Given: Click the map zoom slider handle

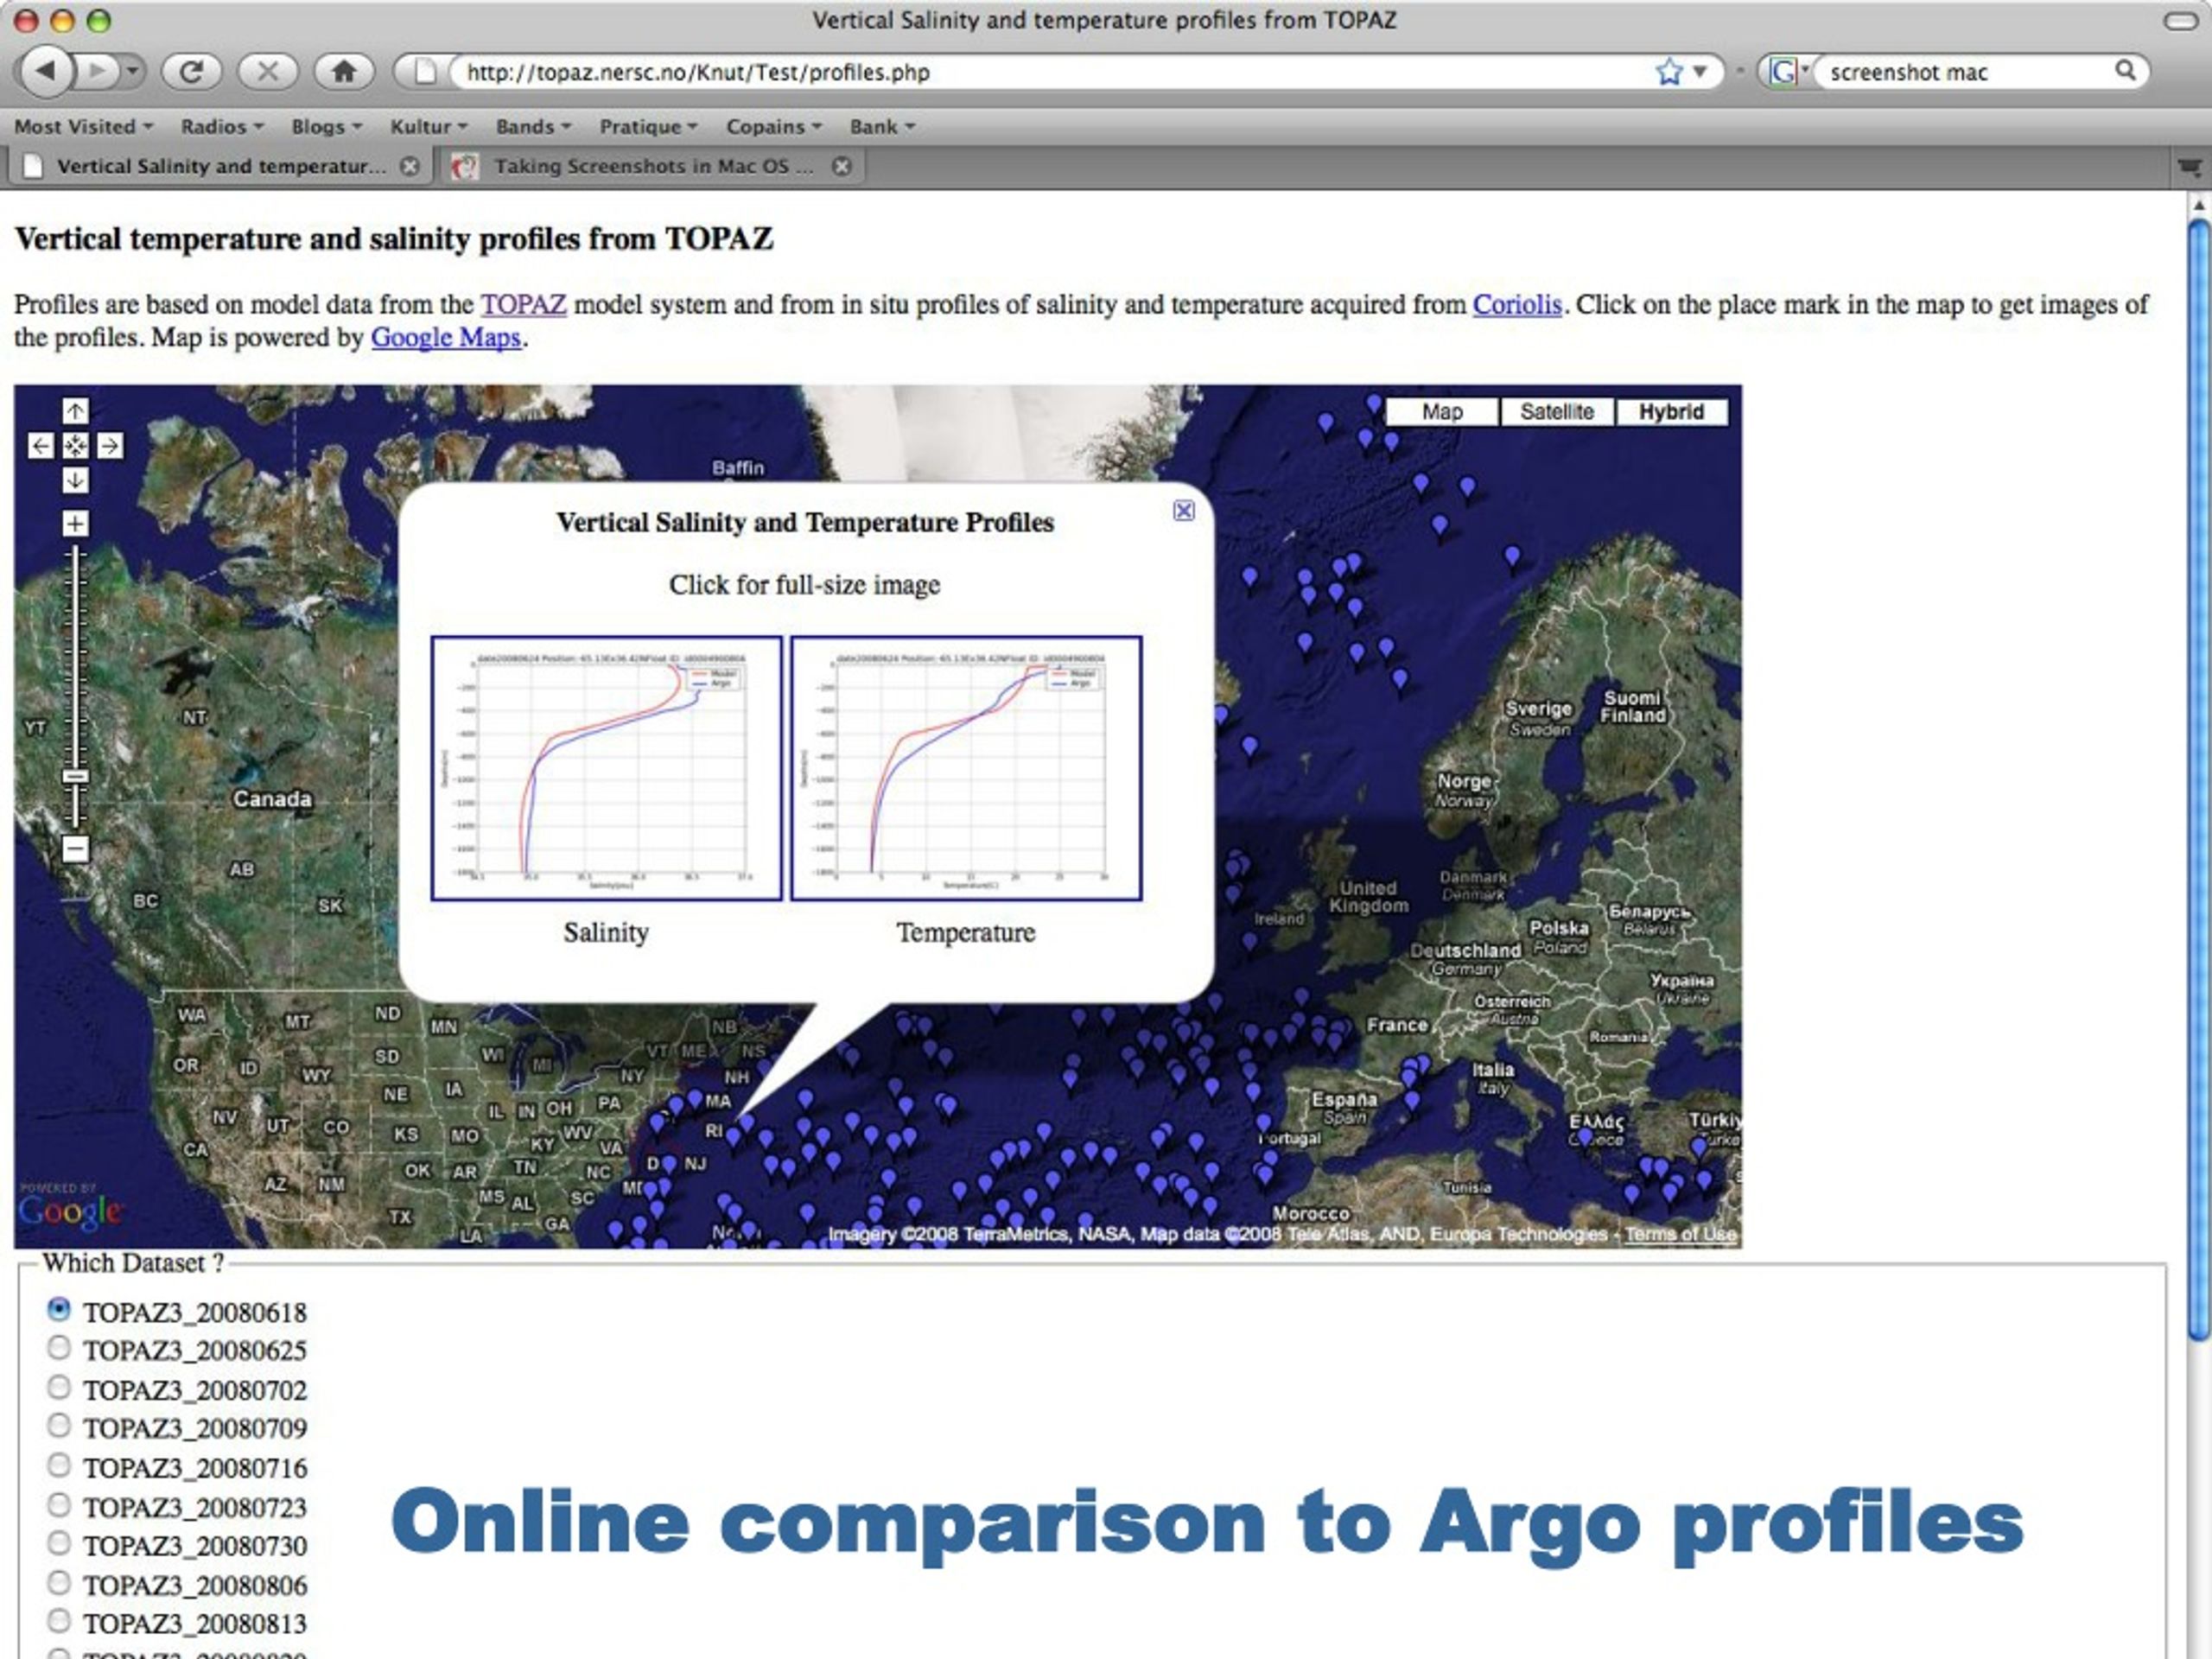Looking at the screenshot, I should click(75, 776).
